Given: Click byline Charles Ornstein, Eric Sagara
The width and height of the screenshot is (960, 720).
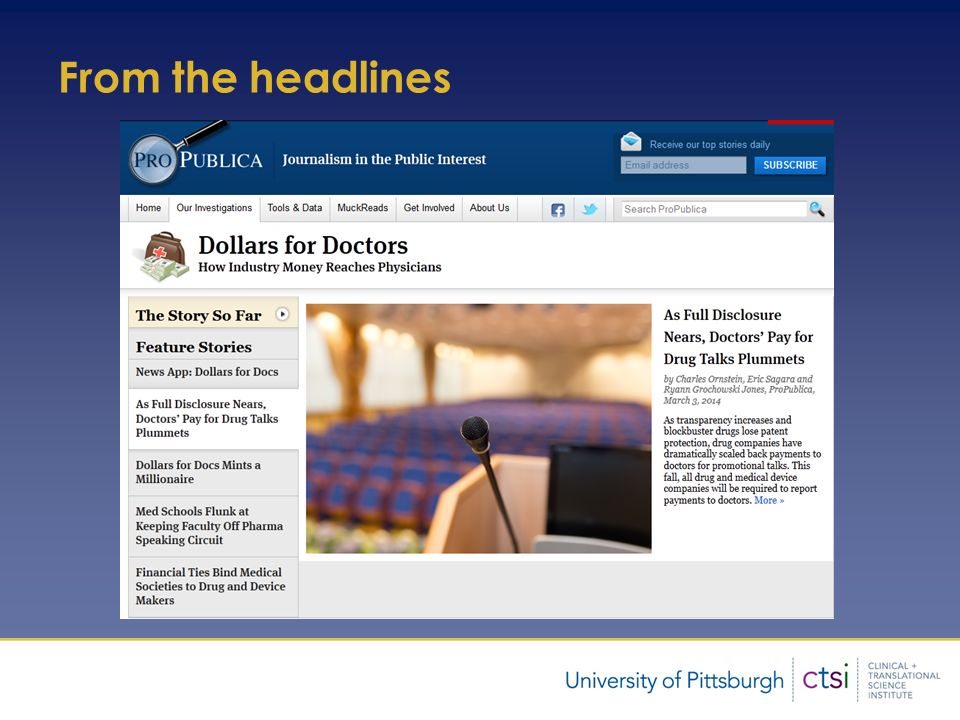Looking at the screenshot, I should 739,390.
